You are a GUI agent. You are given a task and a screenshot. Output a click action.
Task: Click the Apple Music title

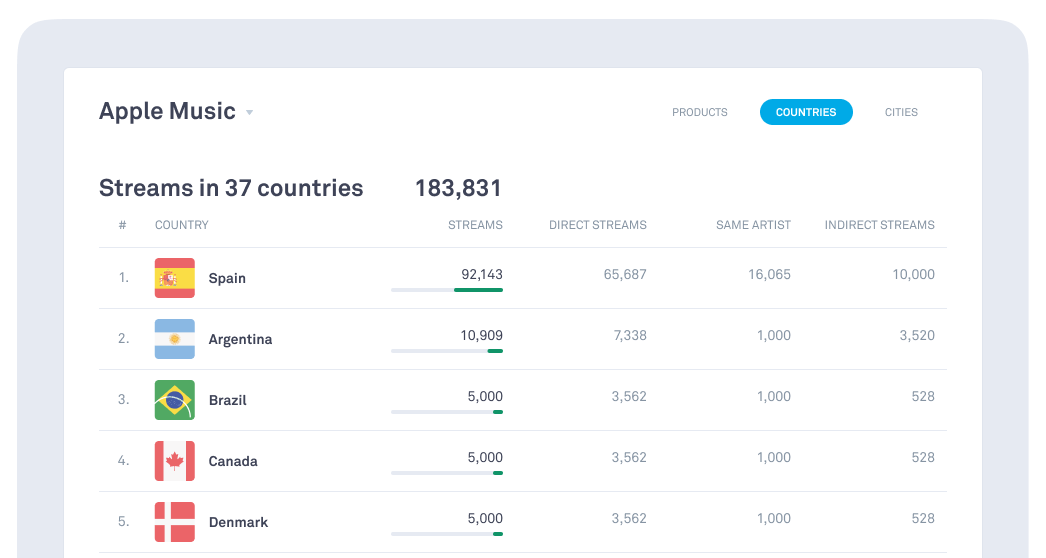pos(167,111)
